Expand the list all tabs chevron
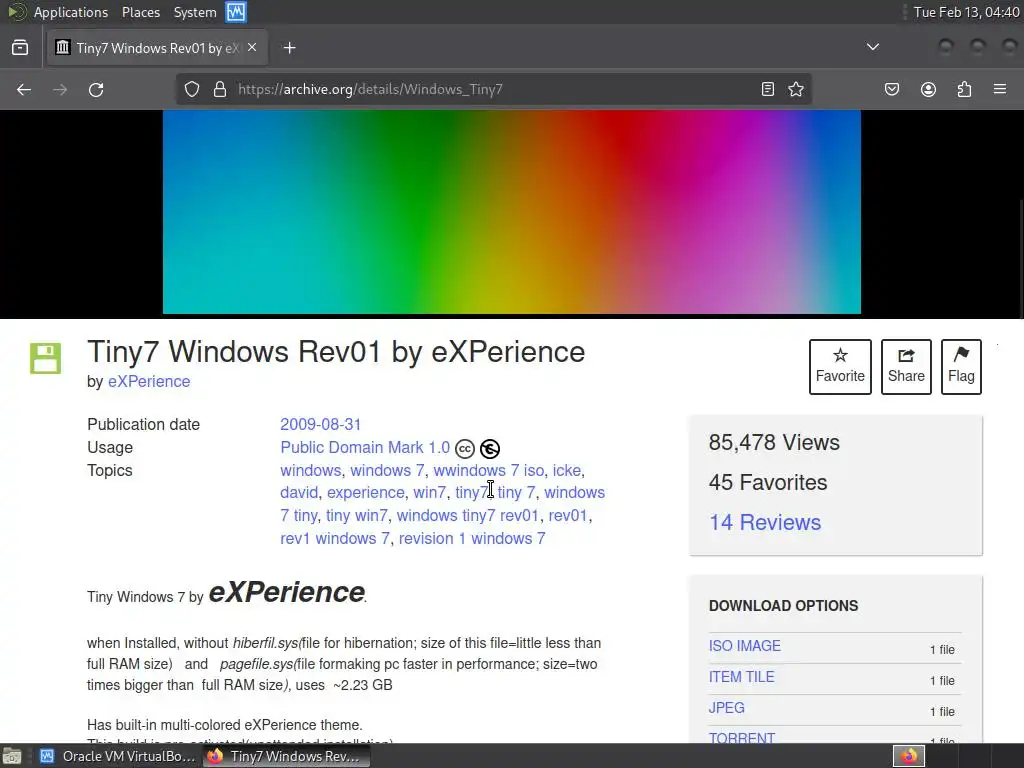This screenshot has height=768, width=1024. click(x=872, y=47)
